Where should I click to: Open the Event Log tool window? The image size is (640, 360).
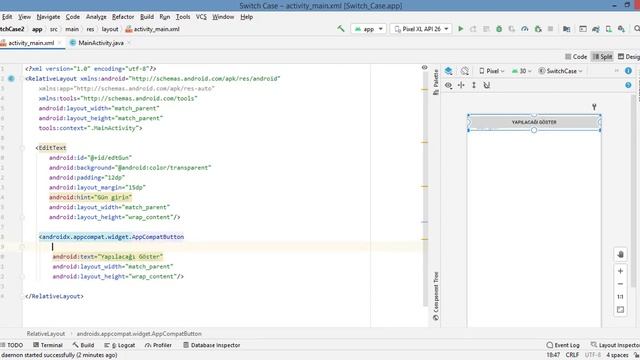563,345
